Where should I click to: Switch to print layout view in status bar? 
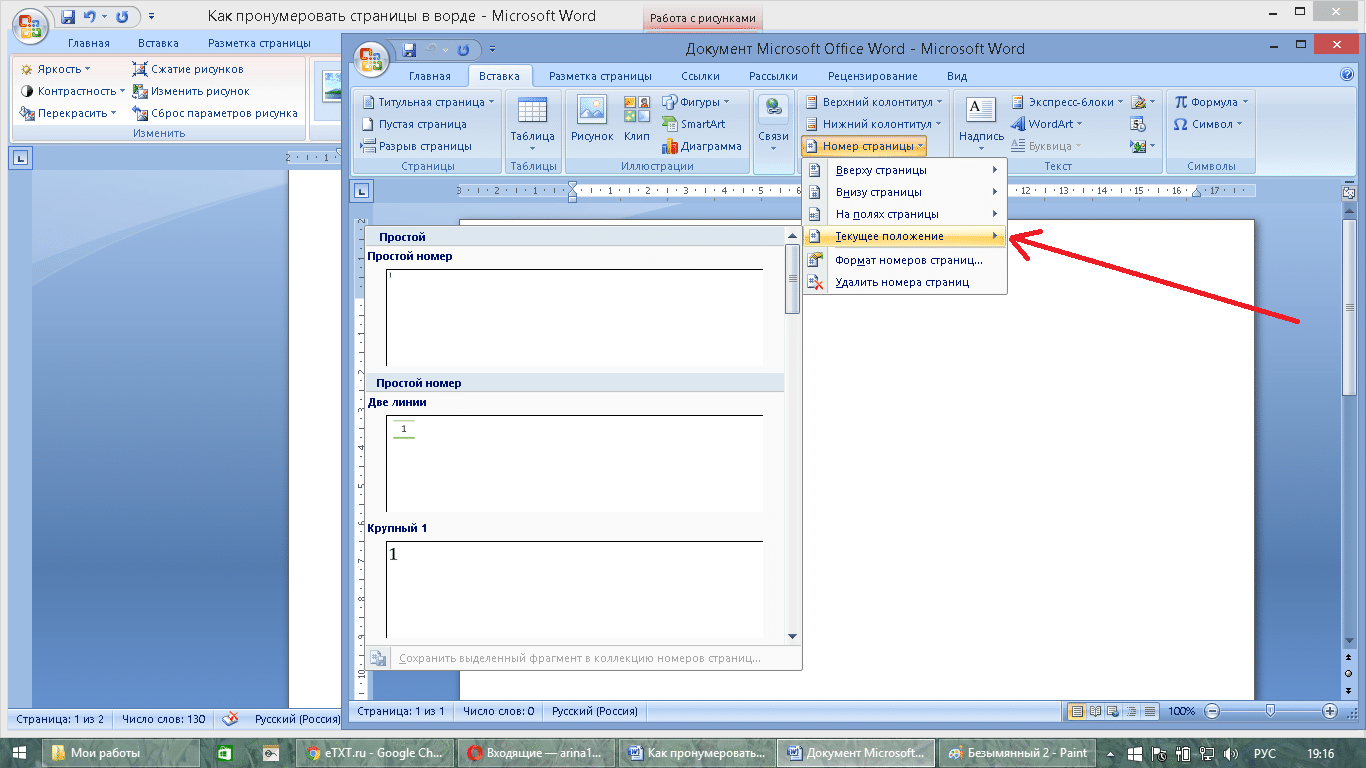coord(1078,711)
